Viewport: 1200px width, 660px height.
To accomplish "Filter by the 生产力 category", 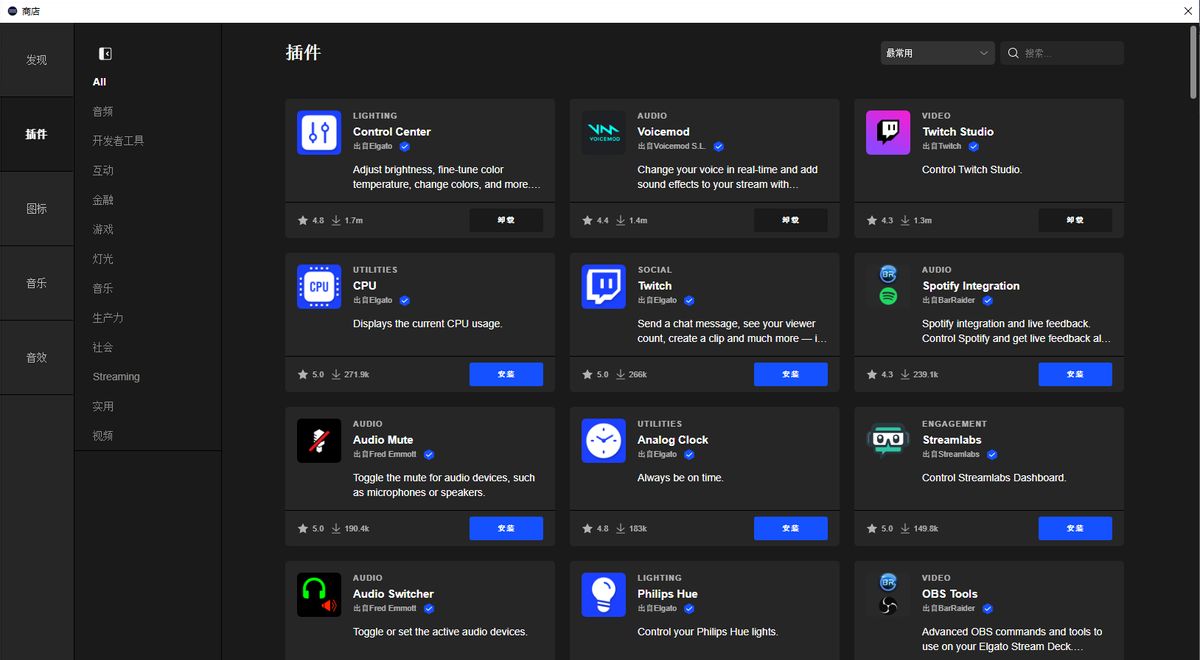I will click(x=108, y=318).
